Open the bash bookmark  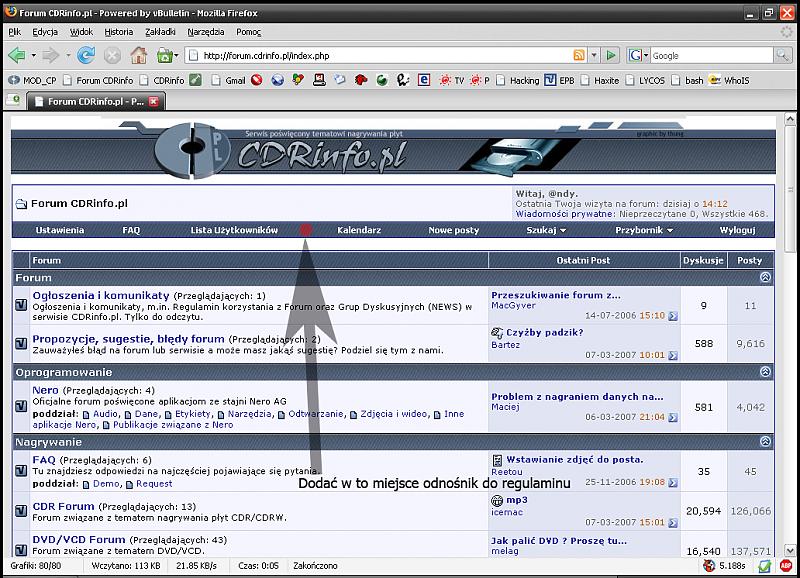687,81
